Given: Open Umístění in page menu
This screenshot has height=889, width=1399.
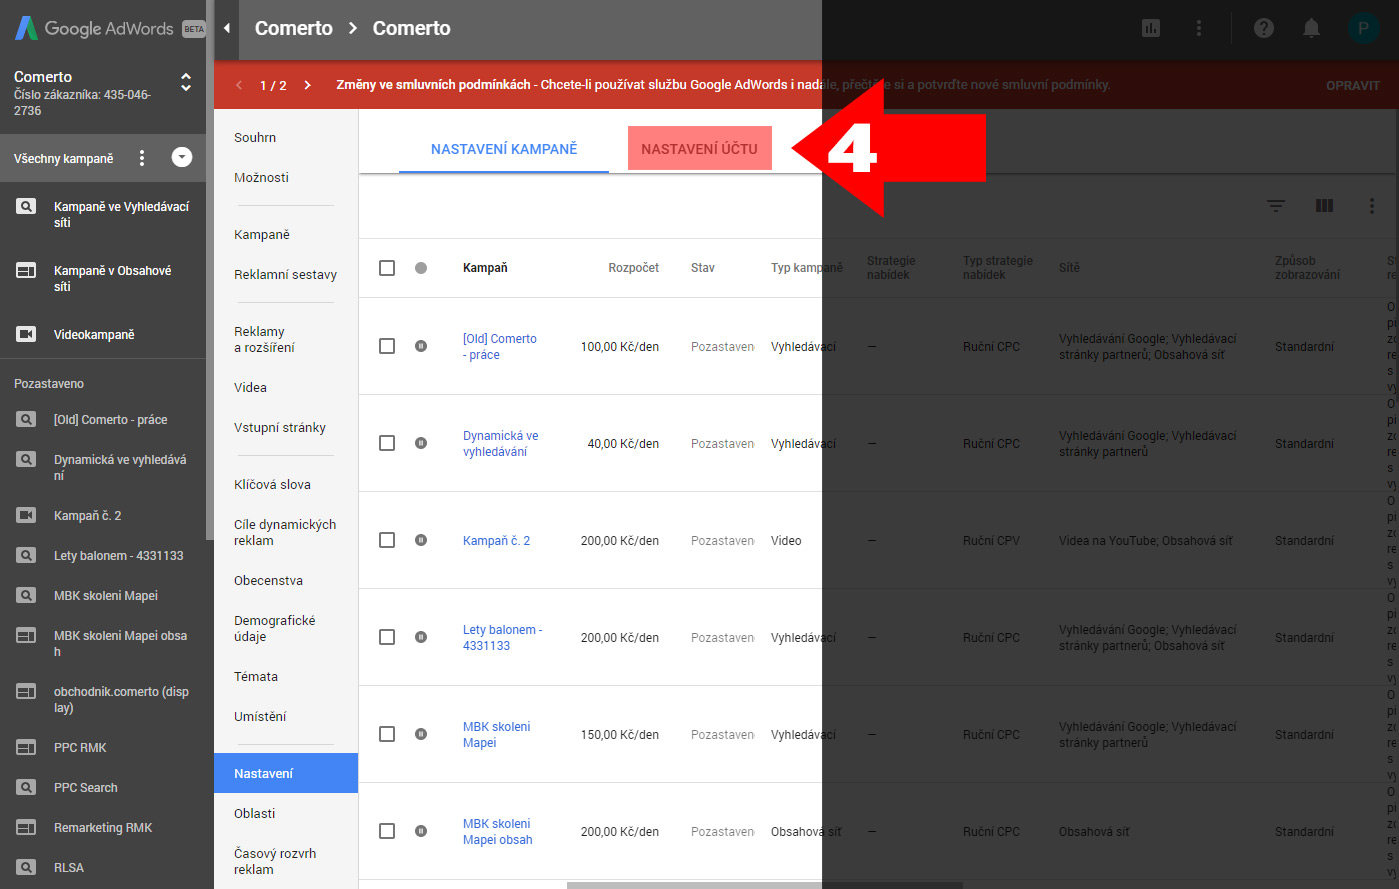Looking at the screenshot, I should click(260, 717).
